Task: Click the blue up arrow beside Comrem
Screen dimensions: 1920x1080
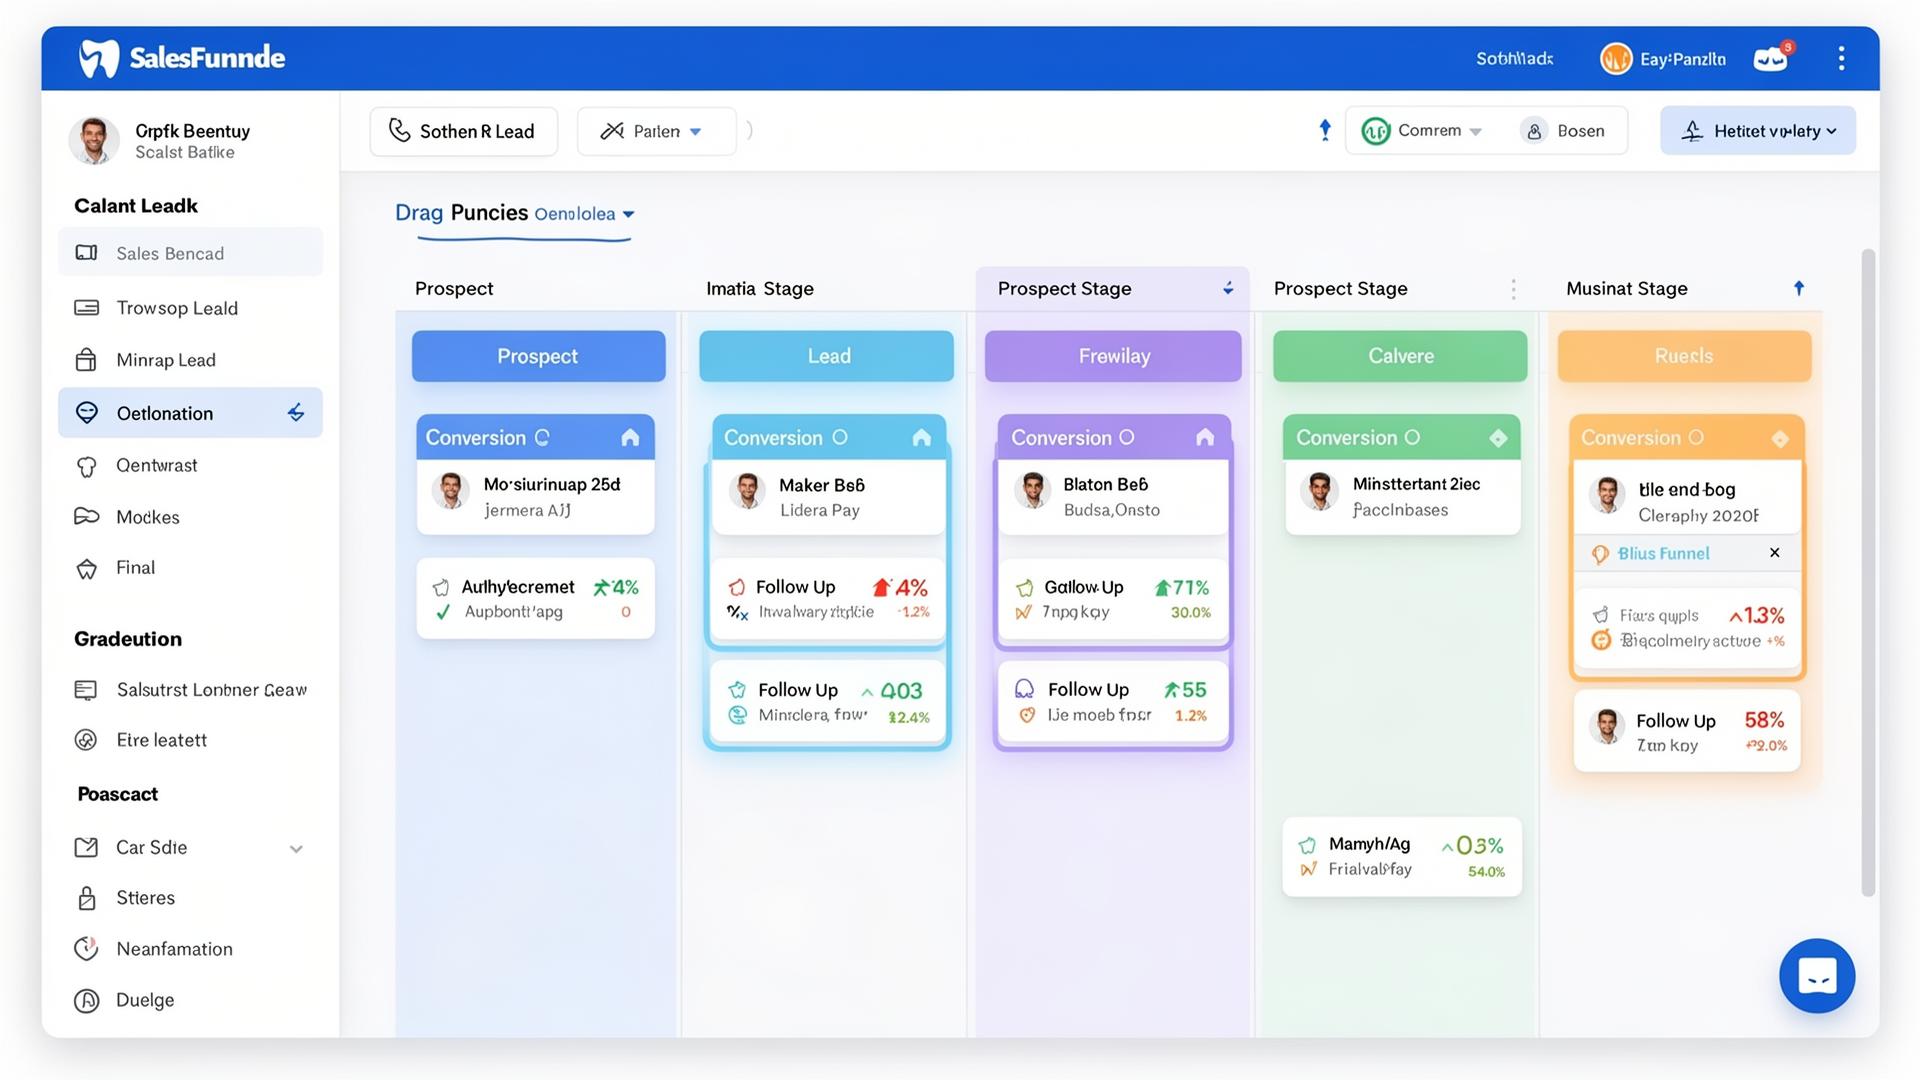Action: [1325, 130]
